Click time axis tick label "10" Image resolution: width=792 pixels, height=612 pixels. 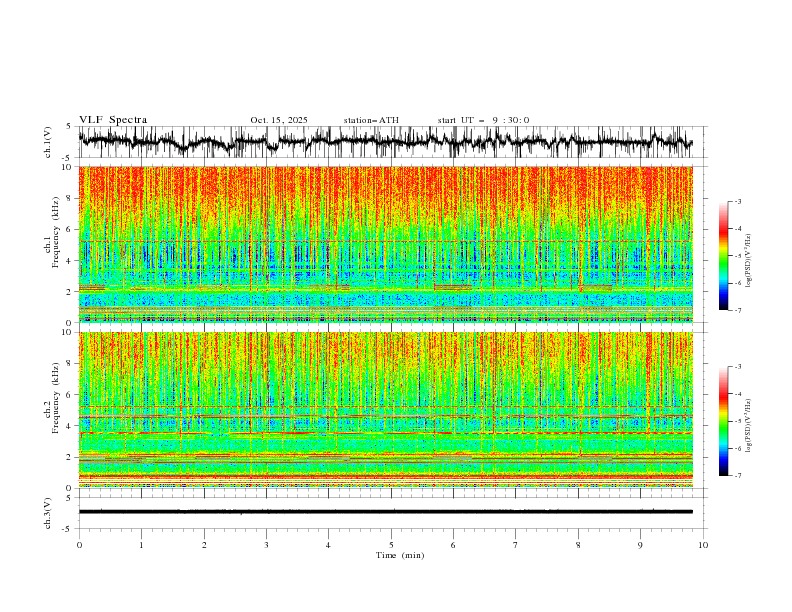pos(703,545)
